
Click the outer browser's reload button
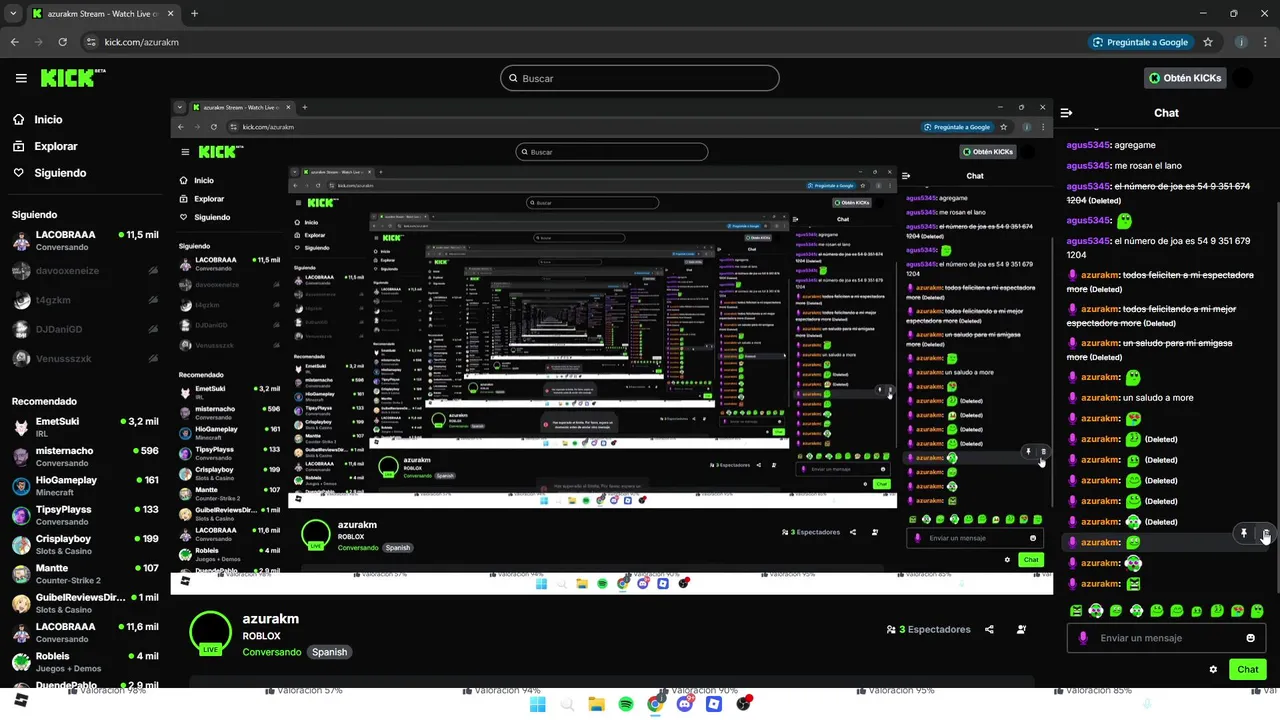click(x=62, y=42)
